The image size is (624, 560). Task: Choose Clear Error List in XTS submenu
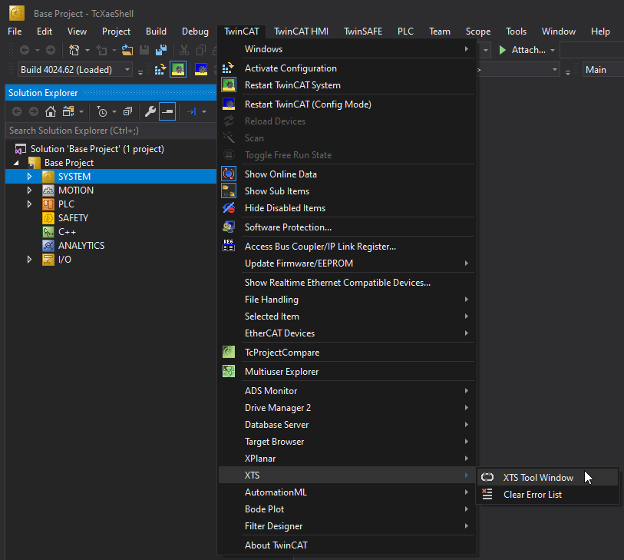pos(547,494)
